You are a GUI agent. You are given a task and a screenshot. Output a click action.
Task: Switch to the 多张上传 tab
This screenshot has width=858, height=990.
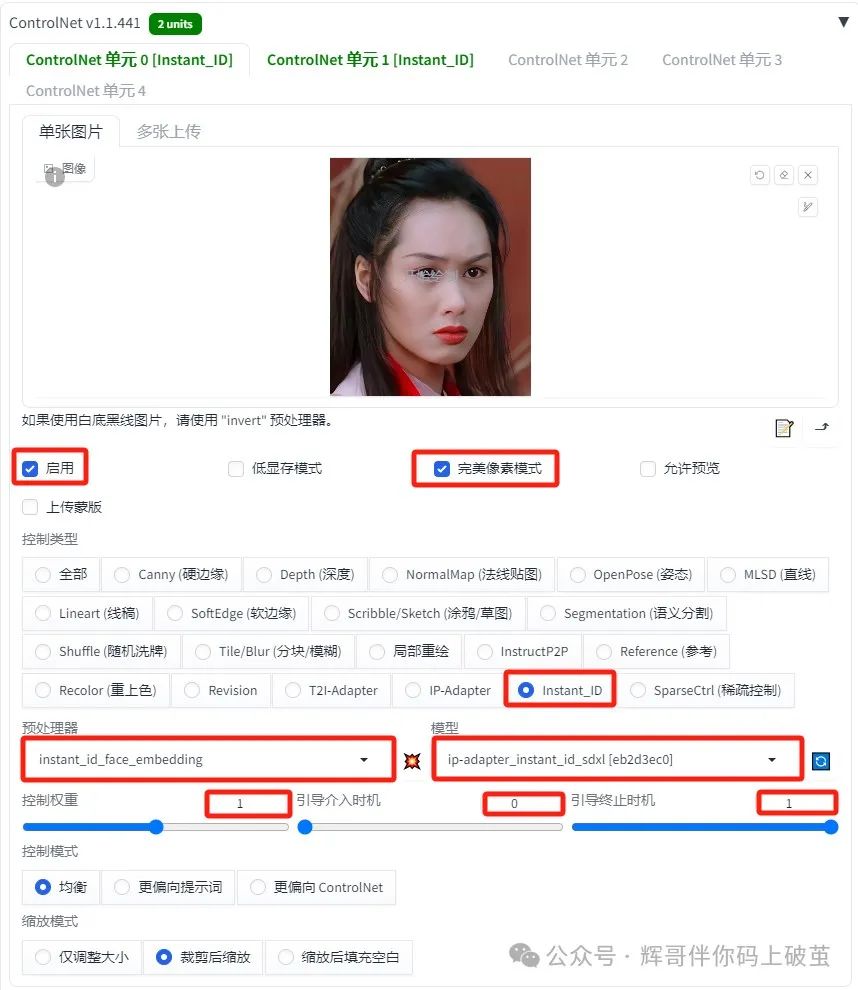(169, 131)
